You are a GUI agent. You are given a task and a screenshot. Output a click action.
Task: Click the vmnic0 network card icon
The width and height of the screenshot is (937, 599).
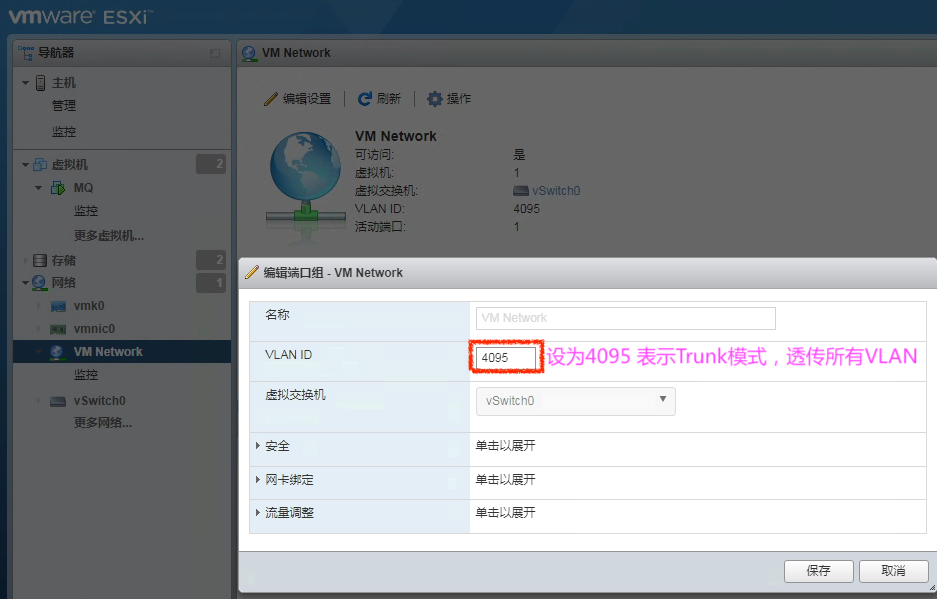[x=58, y=329]
